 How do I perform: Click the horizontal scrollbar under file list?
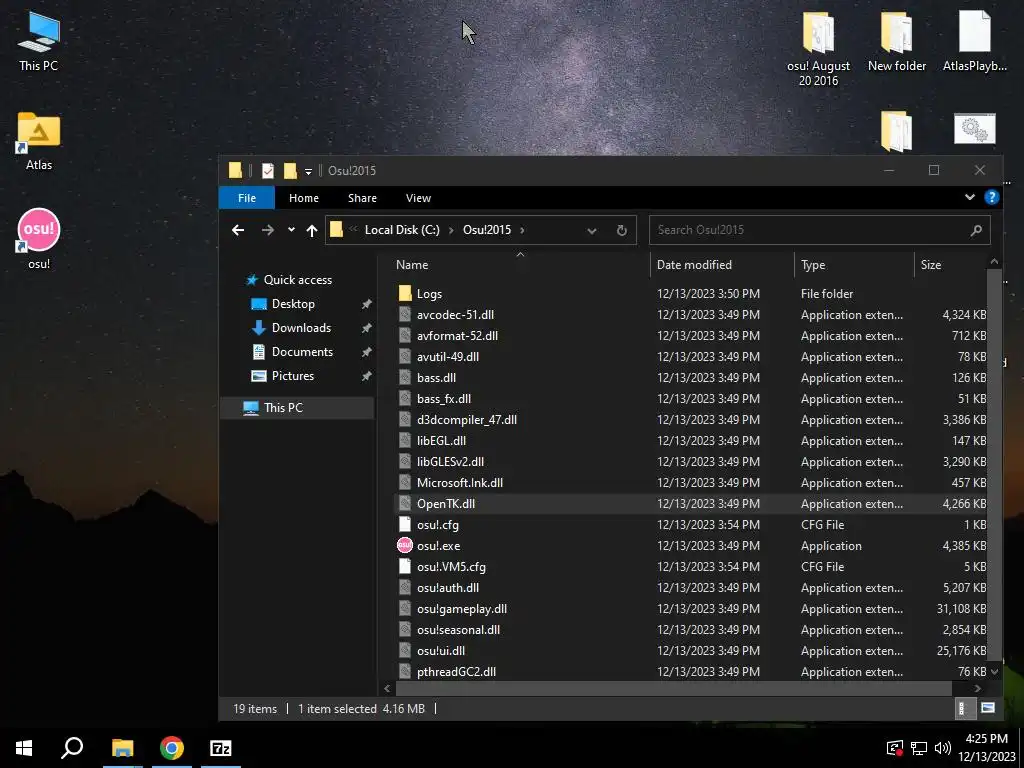673,688
